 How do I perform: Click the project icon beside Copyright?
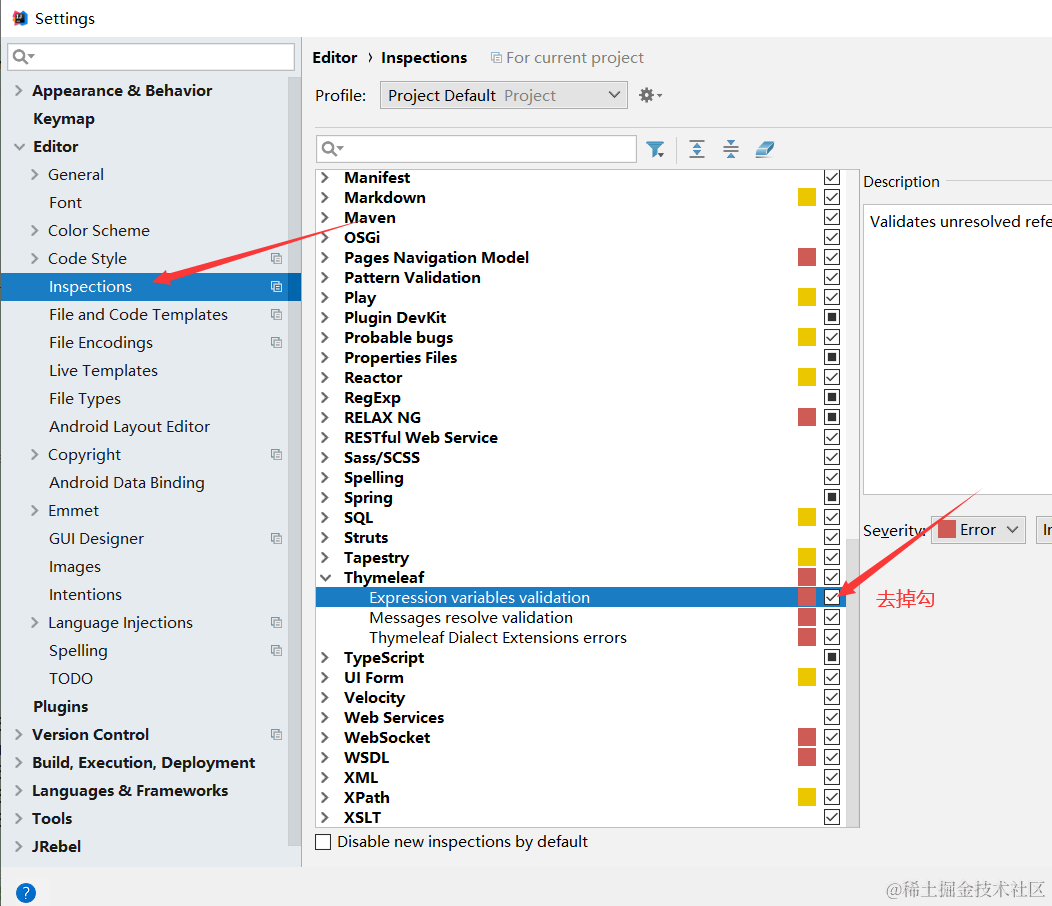pos(276,454)
